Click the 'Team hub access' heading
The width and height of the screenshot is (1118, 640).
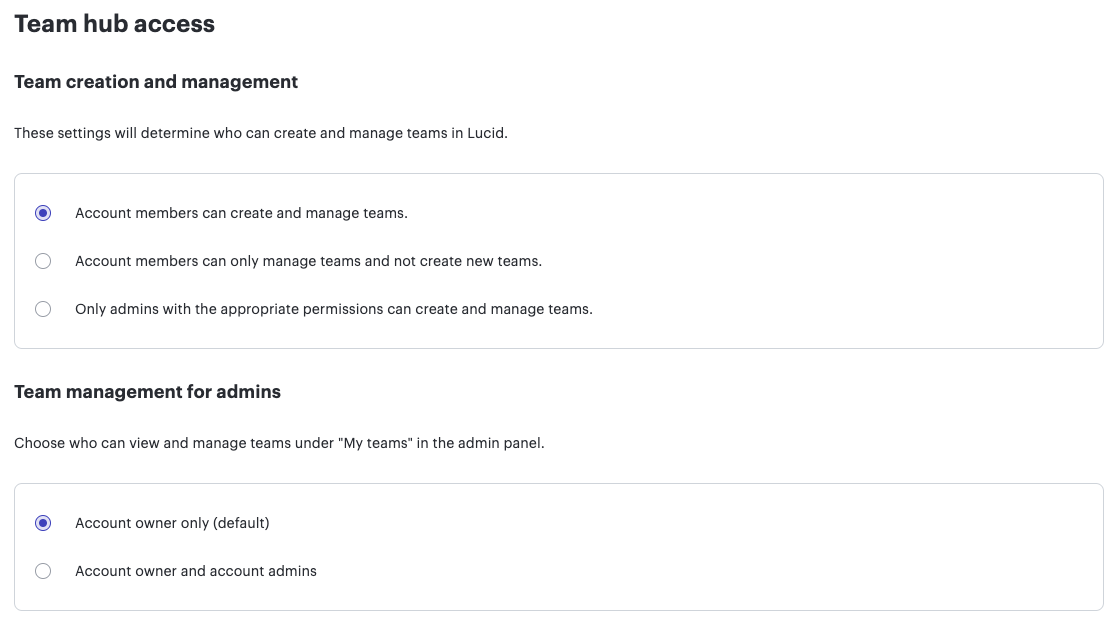pyautogui.click(x=114, y=23)
